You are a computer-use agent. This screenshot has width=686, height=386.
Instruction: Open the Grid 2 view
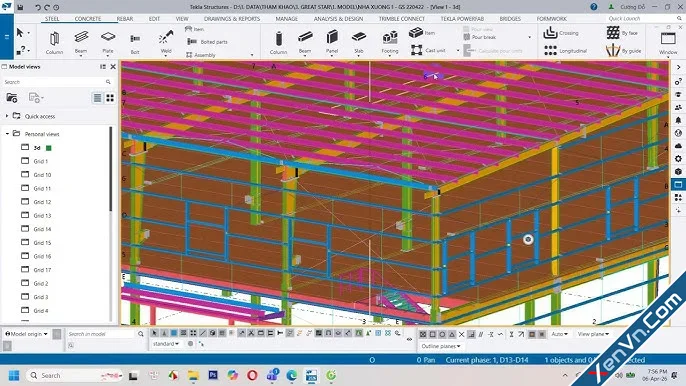tap(41, 283)
